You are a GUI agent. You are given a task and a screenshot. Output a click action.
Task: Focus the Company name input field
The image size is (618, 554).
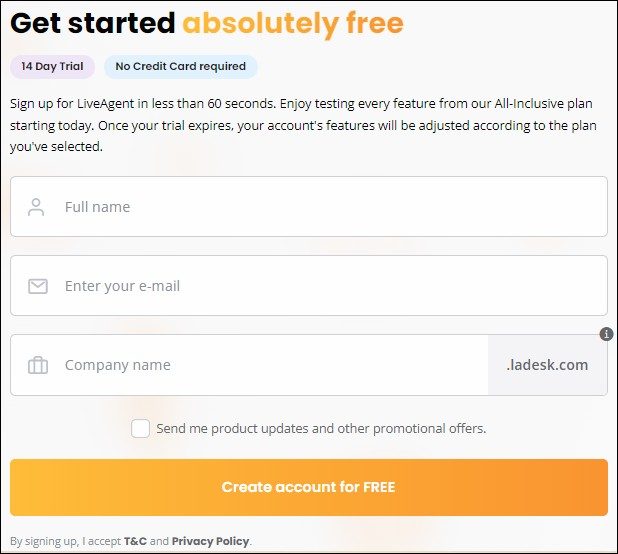pos(249,365)
